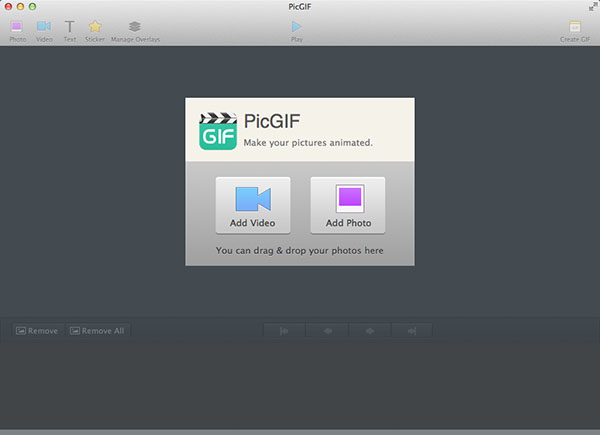The width and height of the screenshot is (600, 435).
Task: Click the yellow minimize window button
Action: click(21, 7)
